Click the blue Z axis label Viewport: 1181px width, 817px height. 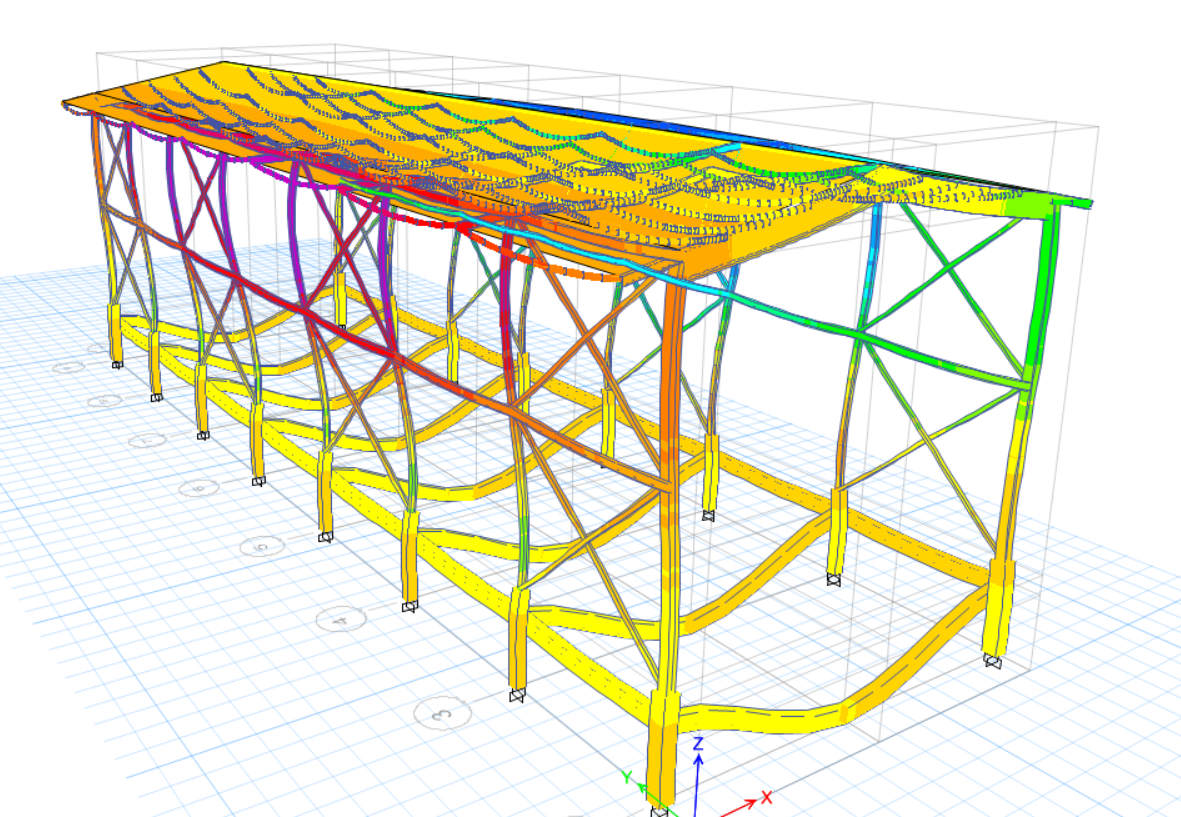[699, 743]
